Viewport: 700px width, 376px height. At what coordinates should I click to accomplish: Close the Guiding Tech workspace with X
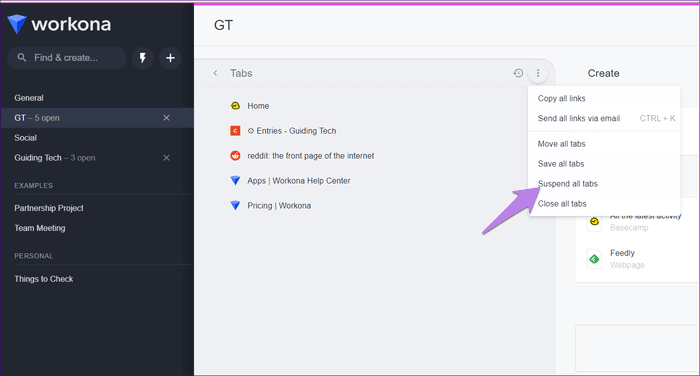pos(166,158)
